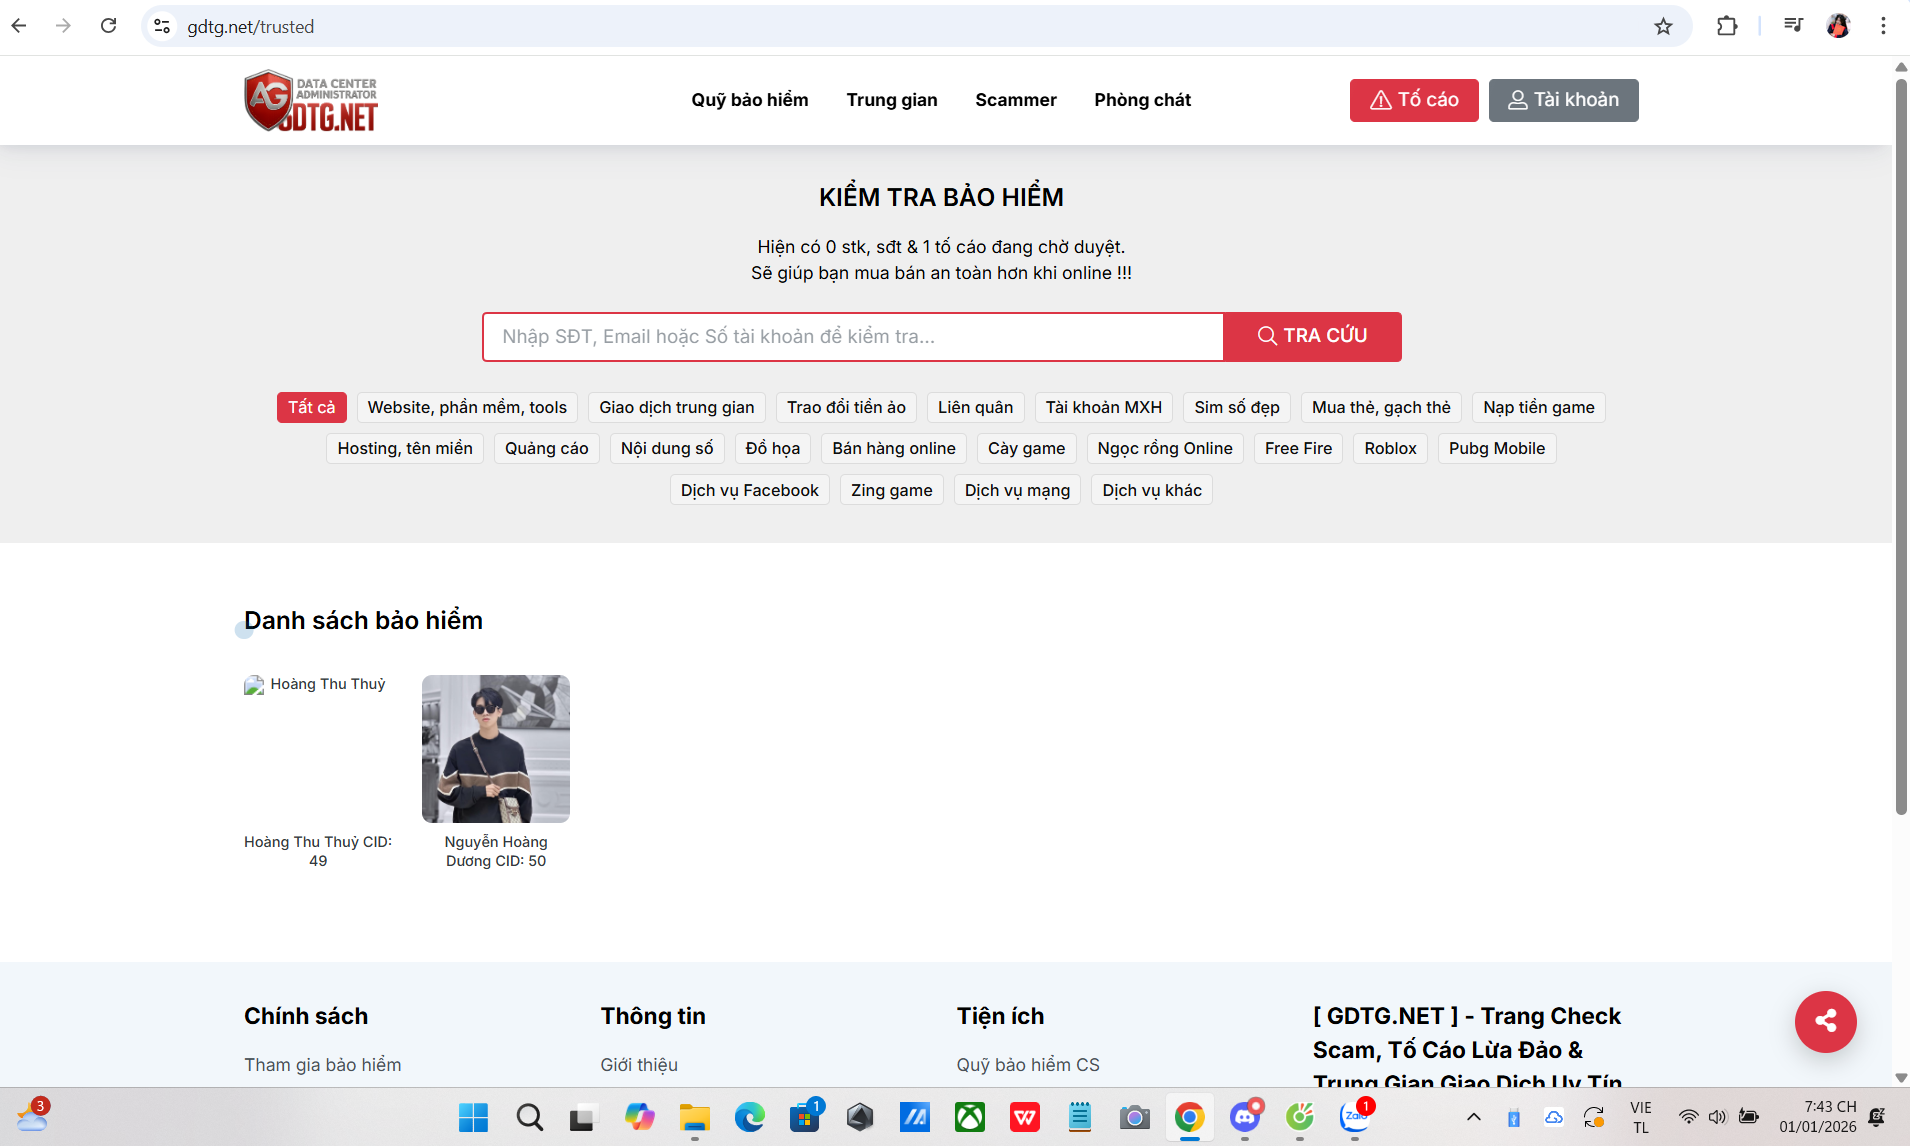Viewport: 1910px width, 1146px height.
Task: Click the page vertical scrollbar
Action: [1901, 450]
